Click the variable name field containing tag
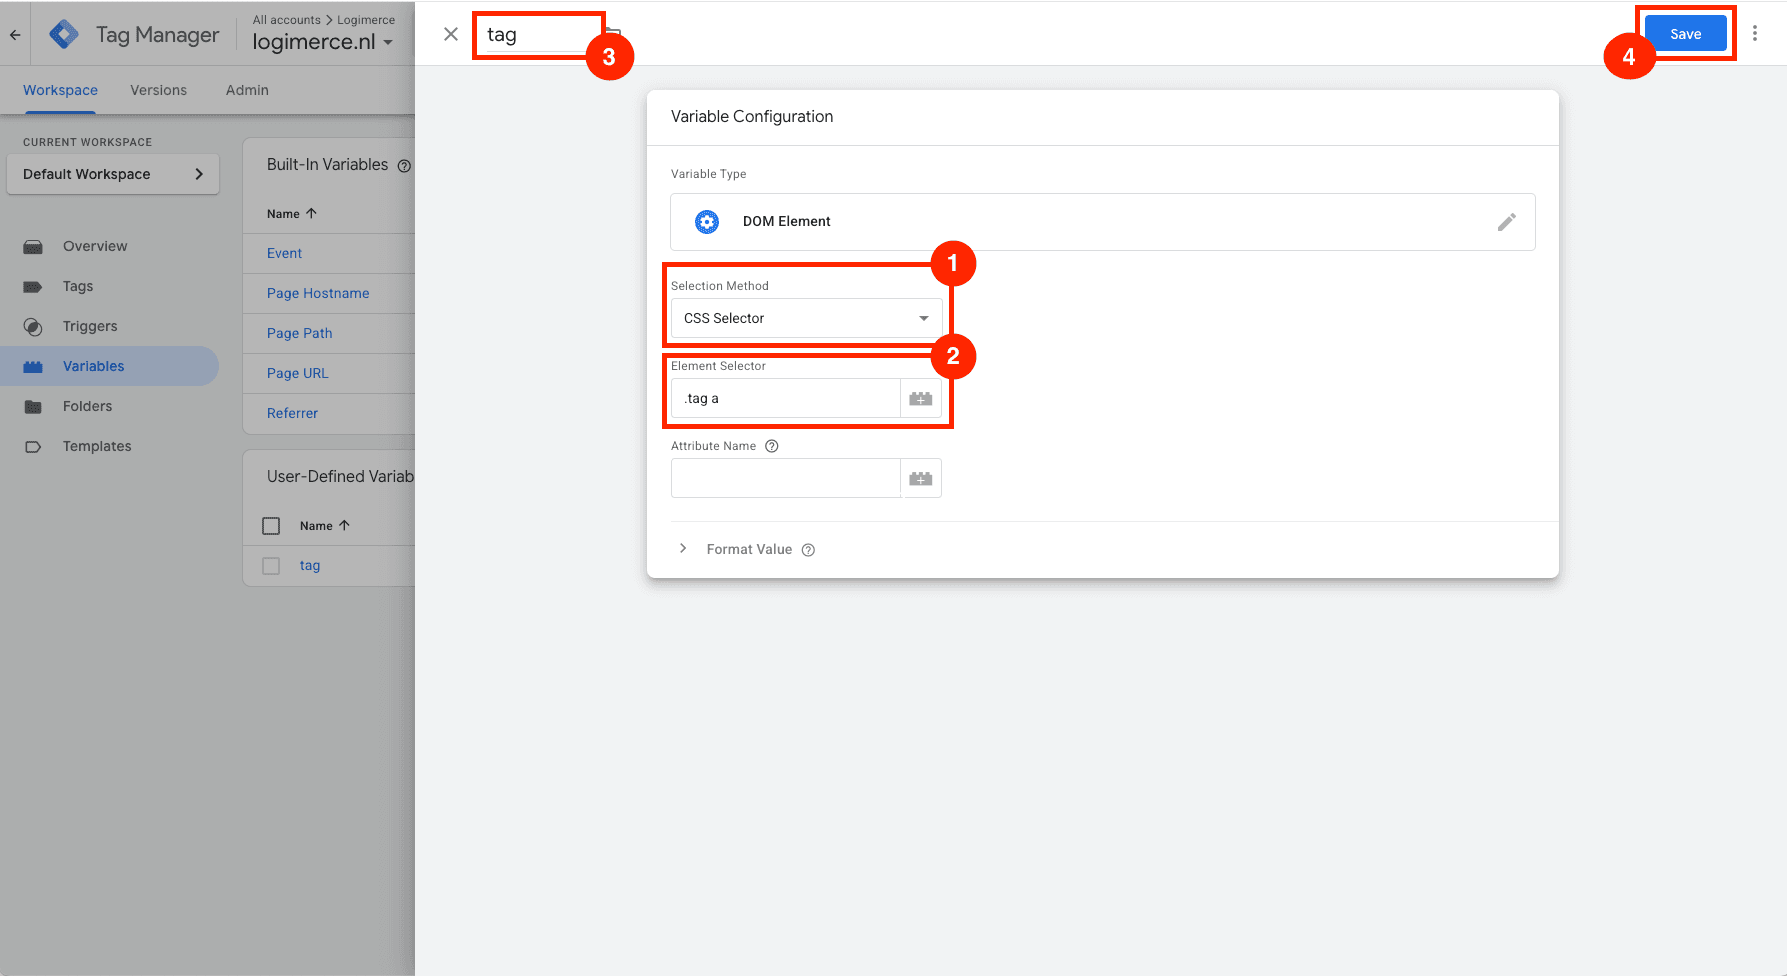Screen dimensions: 1787x976 point(538,34)
